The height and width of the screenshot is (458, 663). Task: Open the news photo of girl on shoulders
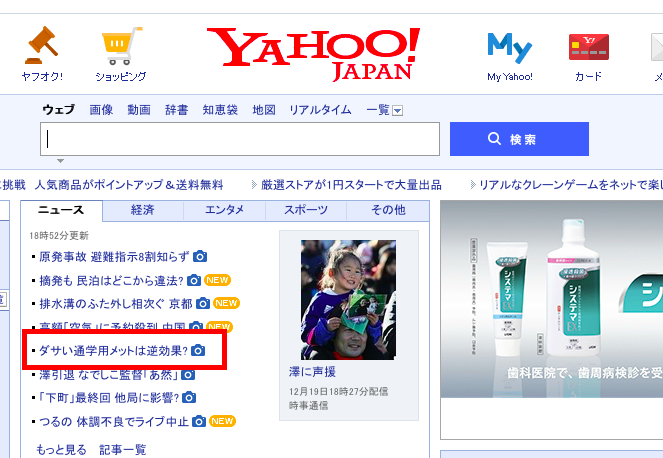click(348, 300)
